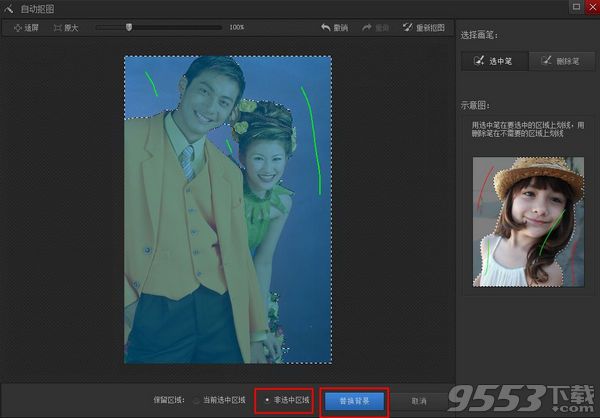Click the example girl thumbnail image

(x=528, y=222)
